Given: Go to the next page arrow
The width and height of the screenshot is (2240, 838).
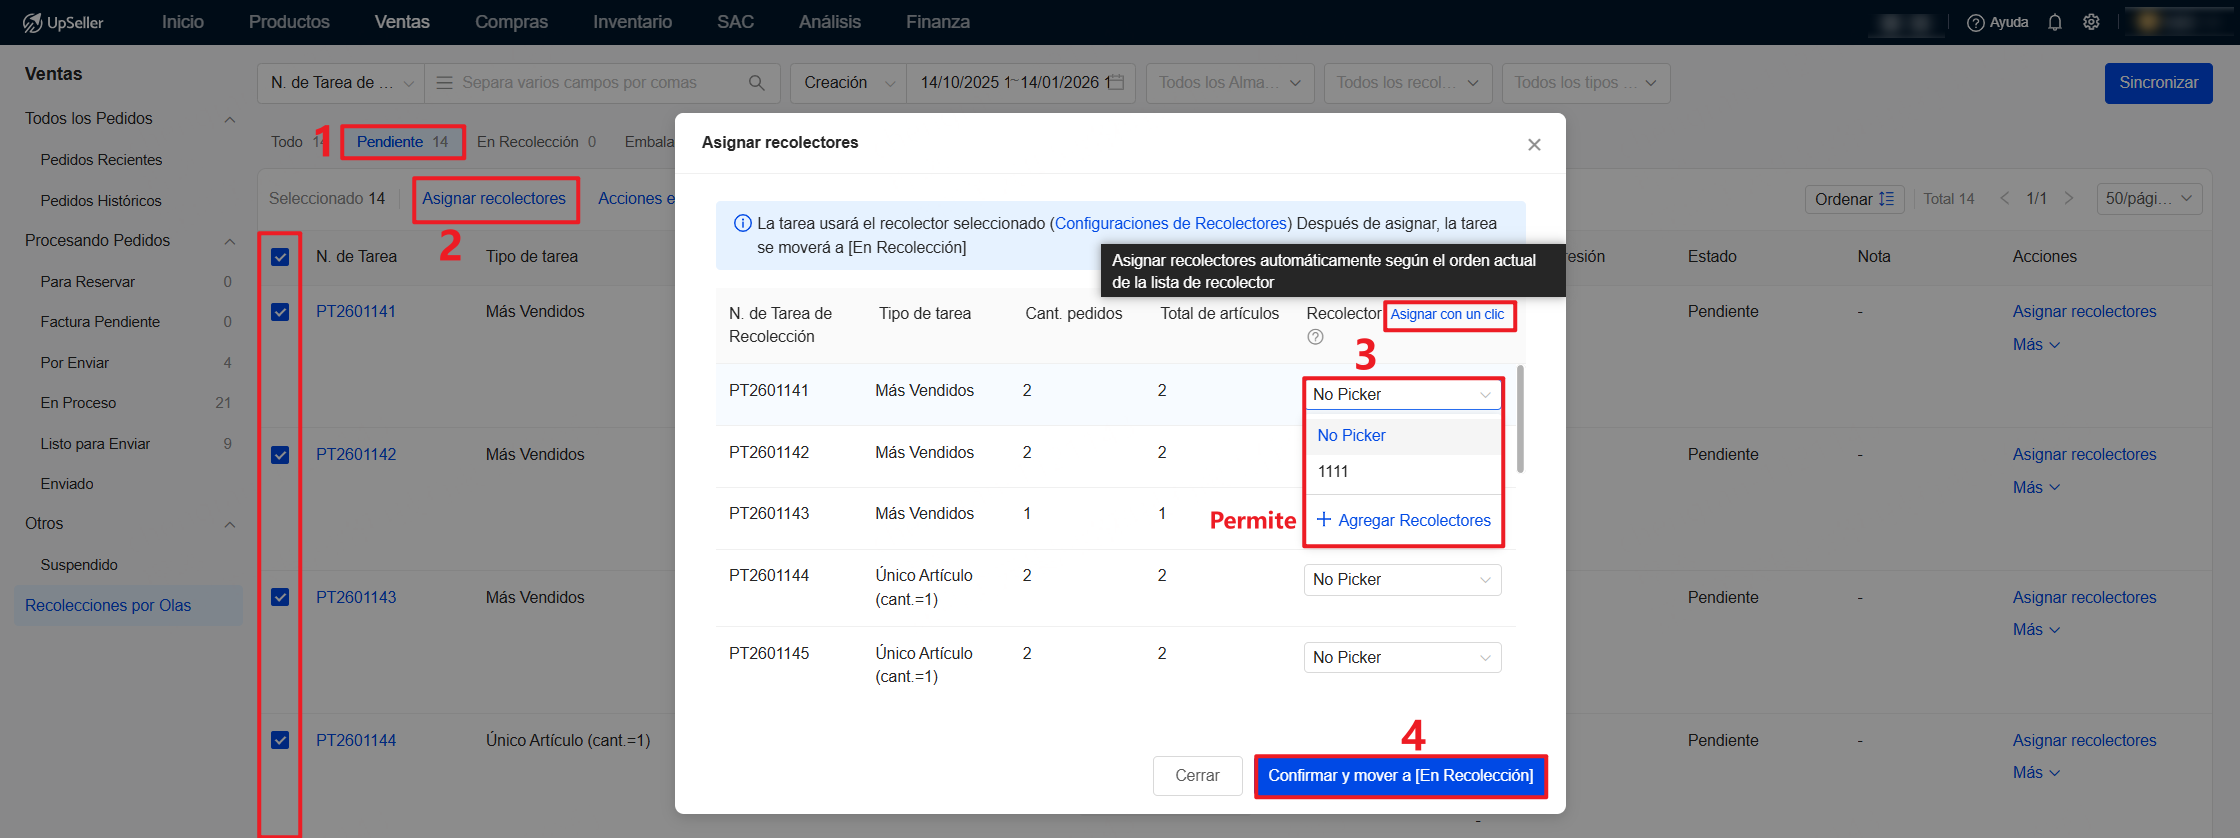Looking at the screenshot, I should pos(2069,198).
